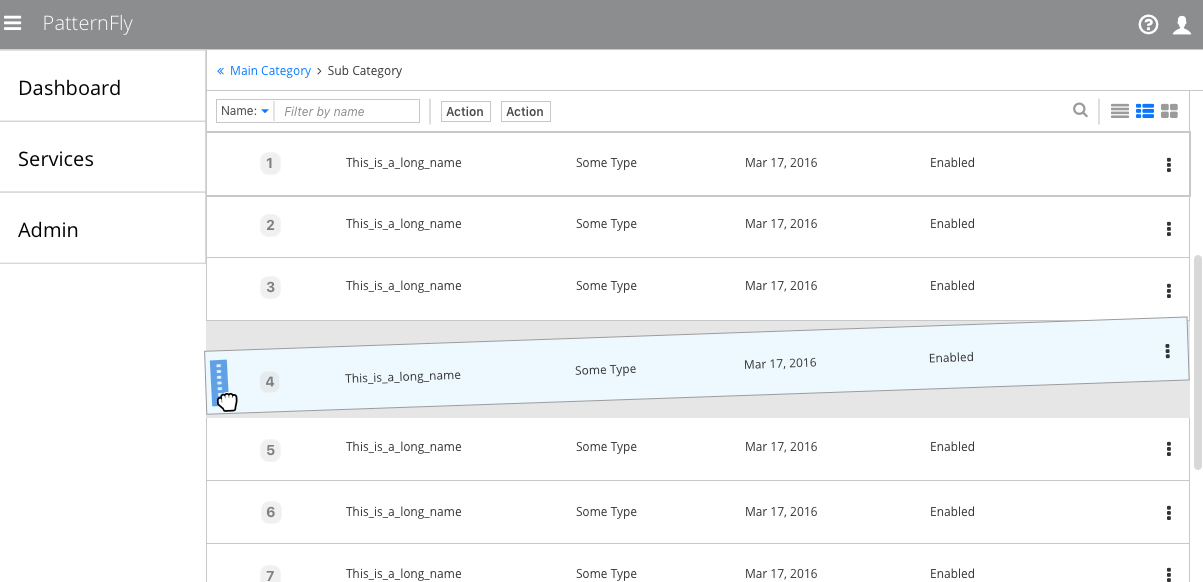Click Some Type in row 2
1203x582 pixels.
[606, 224]
